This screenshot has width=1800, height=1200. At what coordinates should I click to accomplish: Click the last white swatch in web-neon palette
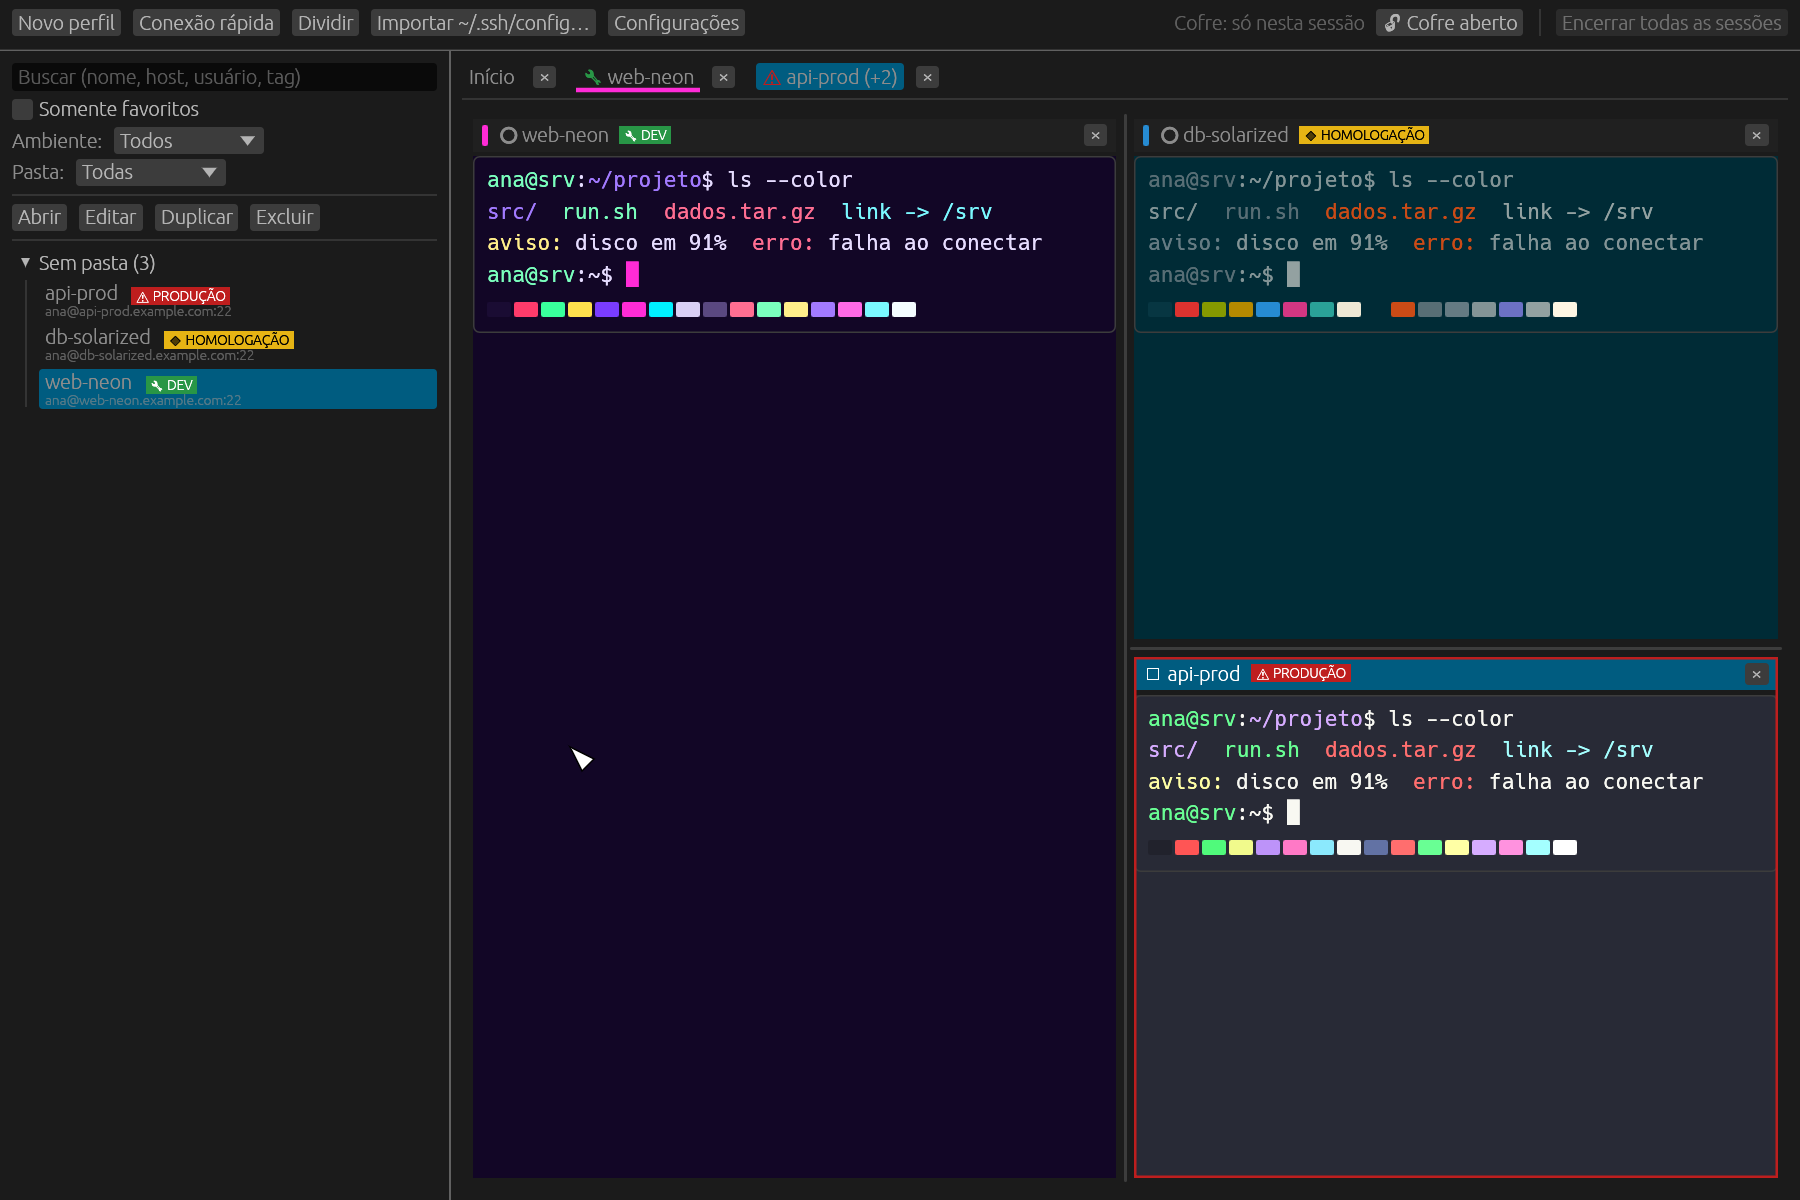(904, 310)
